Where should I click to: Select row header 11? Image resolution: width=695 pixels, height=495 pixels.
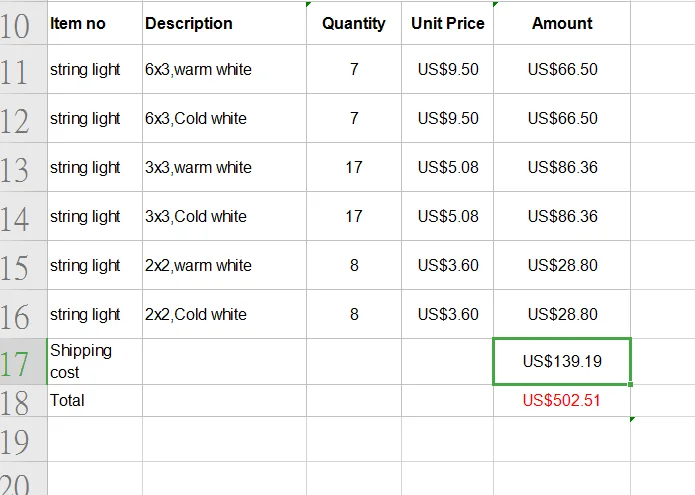point(23,69)
